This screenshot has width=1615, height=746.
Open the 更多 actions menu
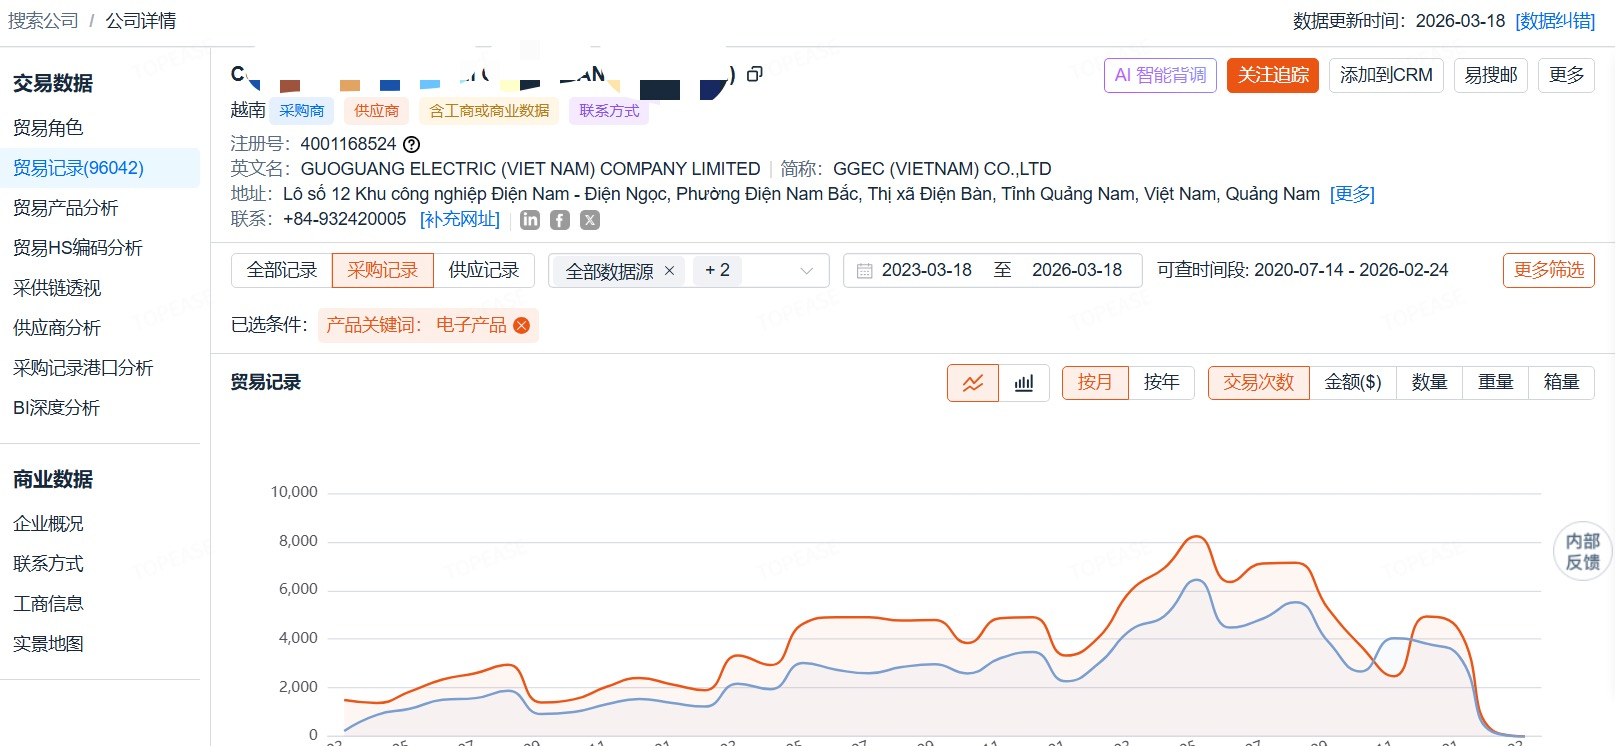point(1566,75)
